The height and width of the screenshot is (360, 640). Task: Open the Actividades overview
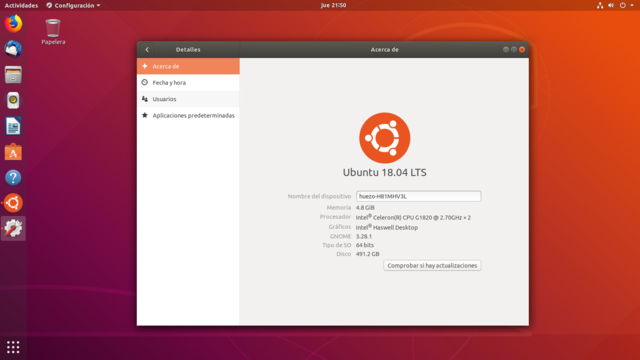point(21,5)
